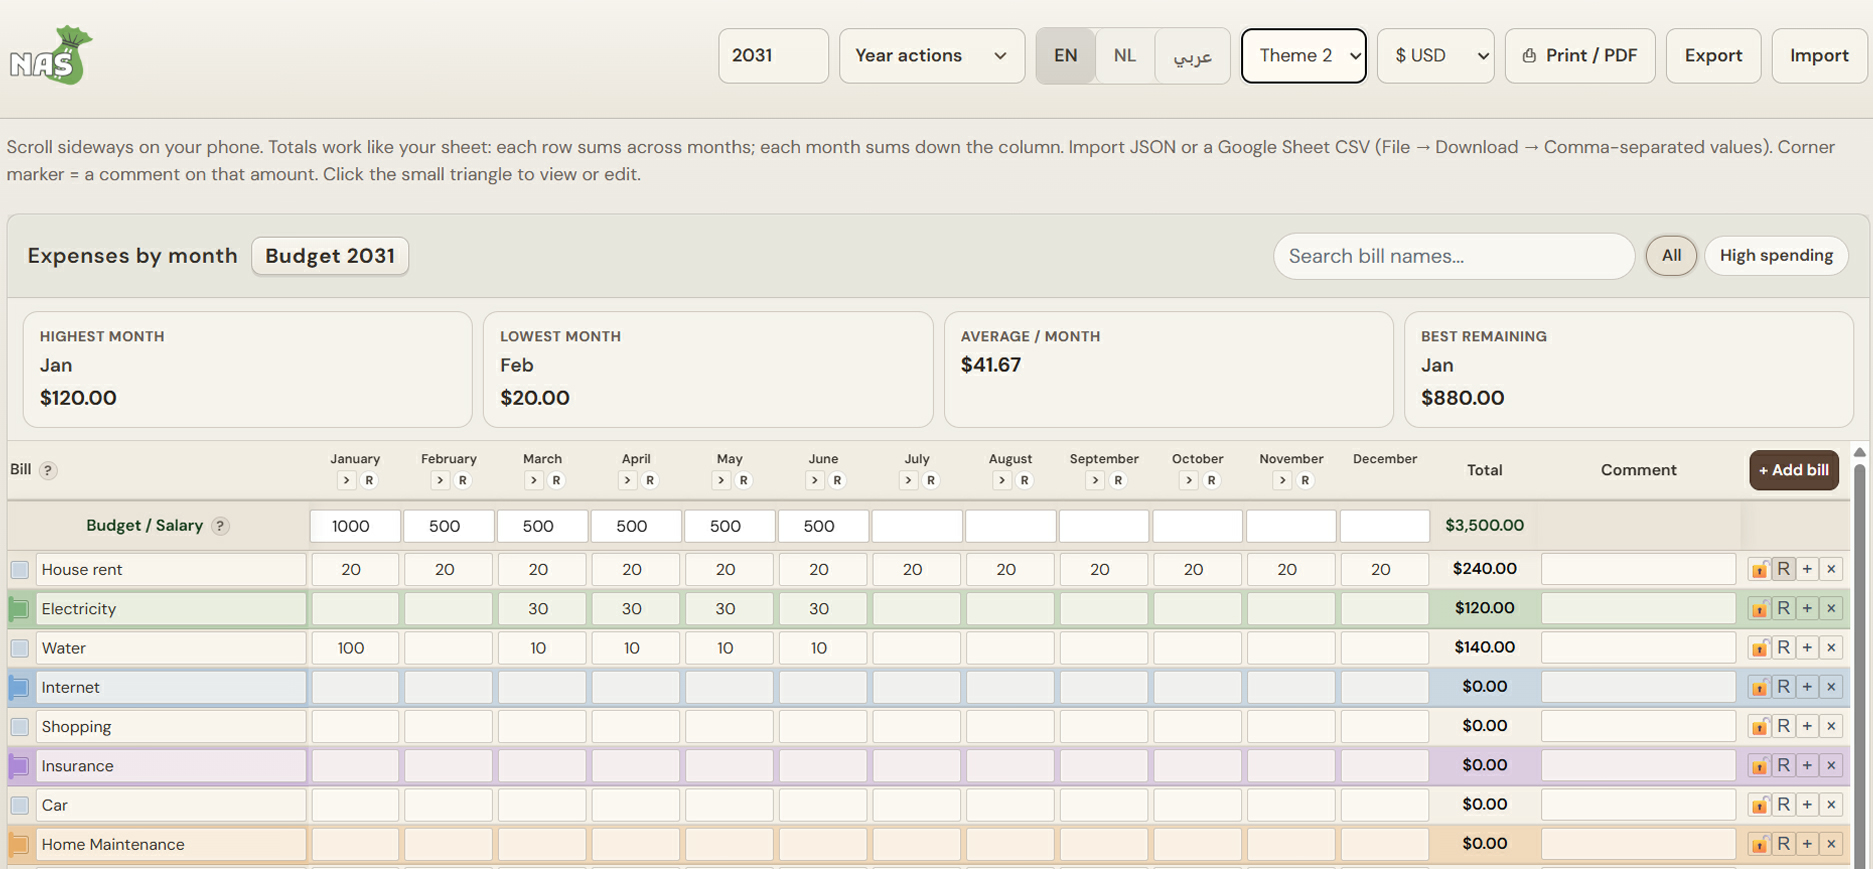The image size is (1873, 869).
Task: Click the Import button
Action: pyautogui.click(x=1819, y=56)
